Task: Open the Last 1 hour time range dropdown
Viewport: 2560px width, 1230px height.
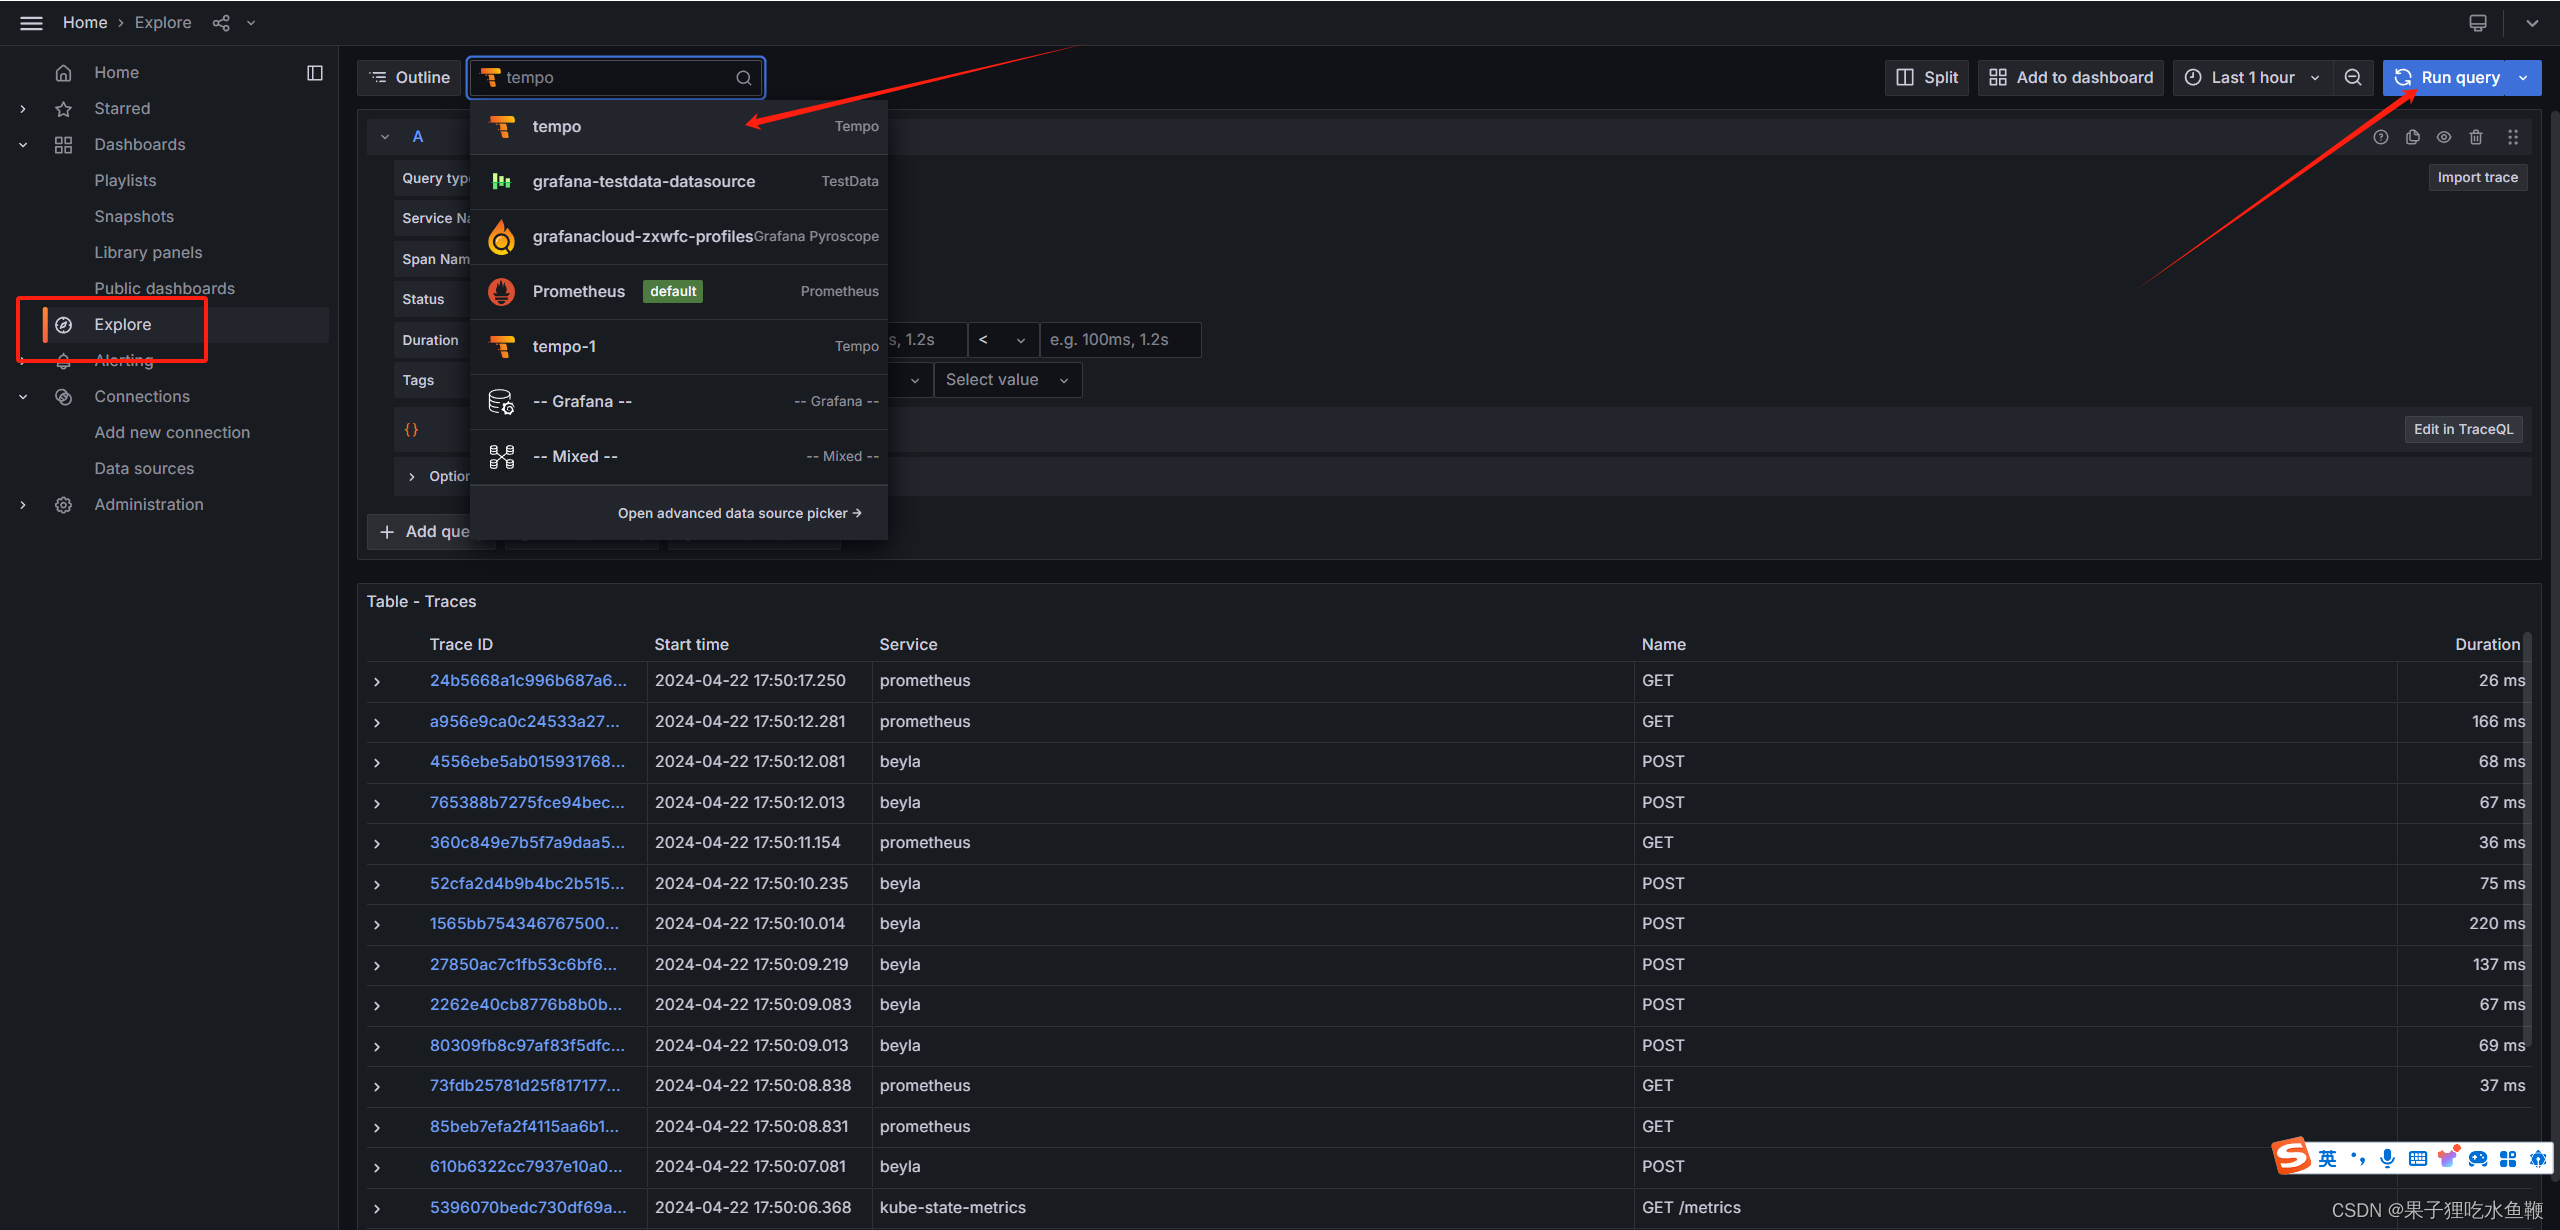Action: 2252,78
